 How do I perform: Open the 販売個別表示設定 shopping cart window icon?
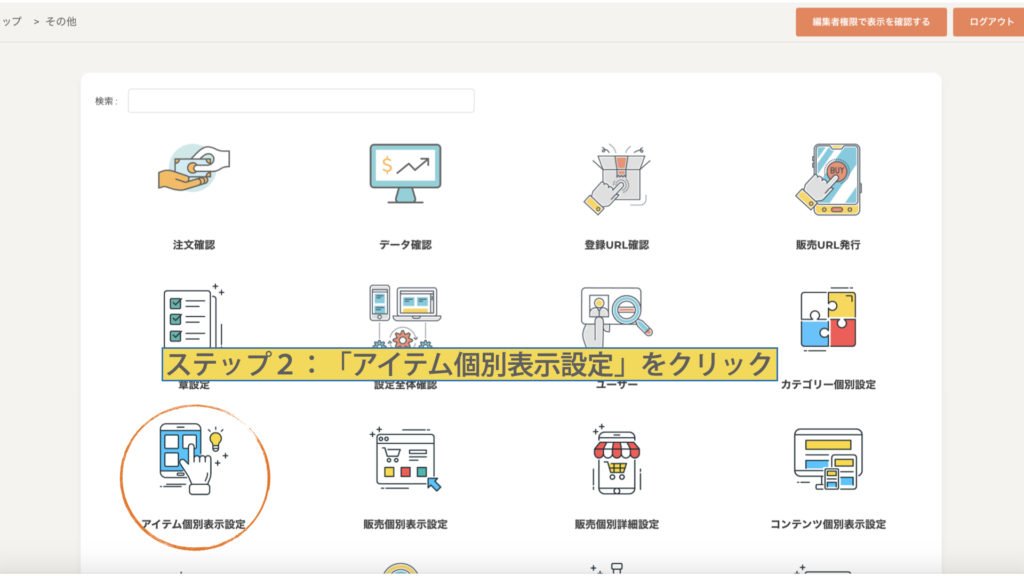click(405, 458)
